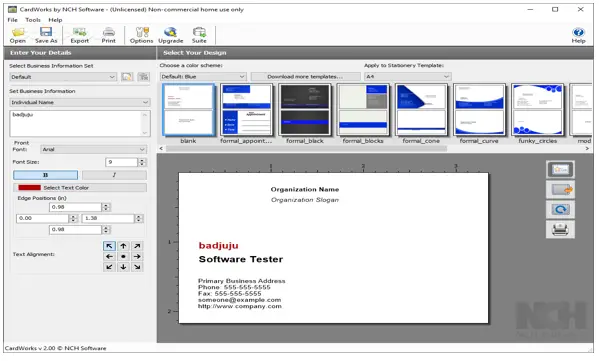The height and width of the screenshot is (361, 599).
Task: Click the Export toolbar icon
Action: 79,35
